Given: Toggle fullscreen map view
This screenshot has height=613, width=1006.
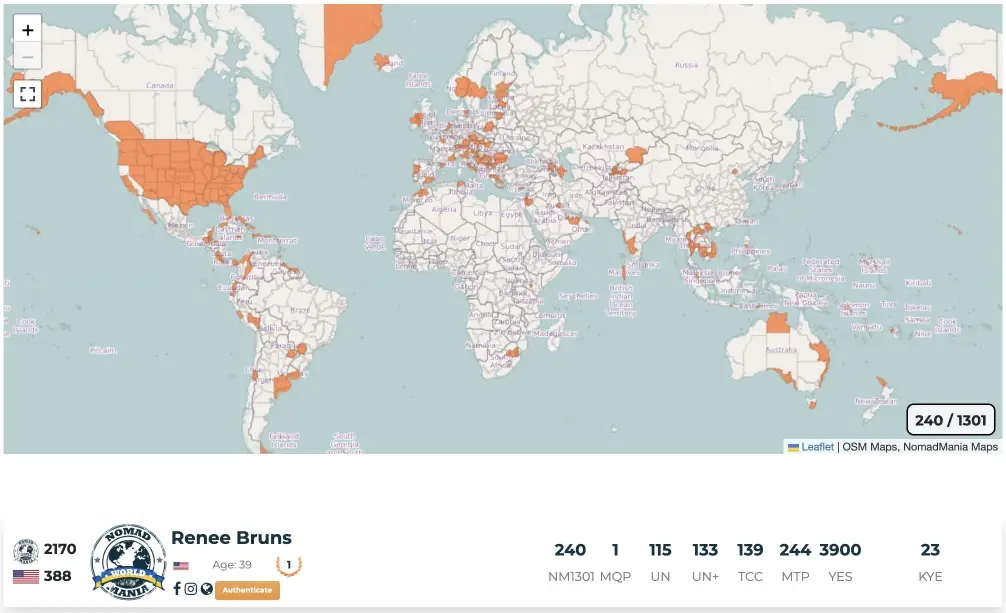Looking at the screenshot, I should pyautogui.click(x=28, y=94).
